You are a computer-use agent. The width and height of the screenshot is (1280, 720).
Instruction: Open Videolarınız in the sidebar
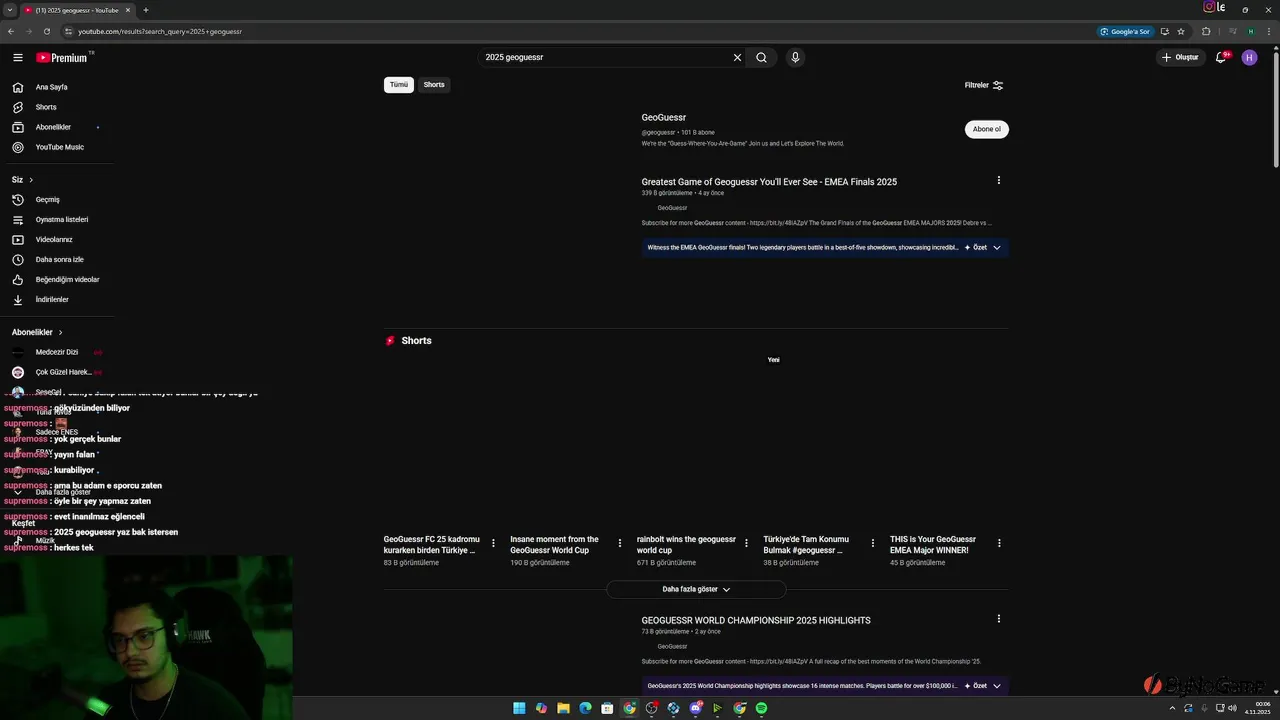tap(56, 239)
